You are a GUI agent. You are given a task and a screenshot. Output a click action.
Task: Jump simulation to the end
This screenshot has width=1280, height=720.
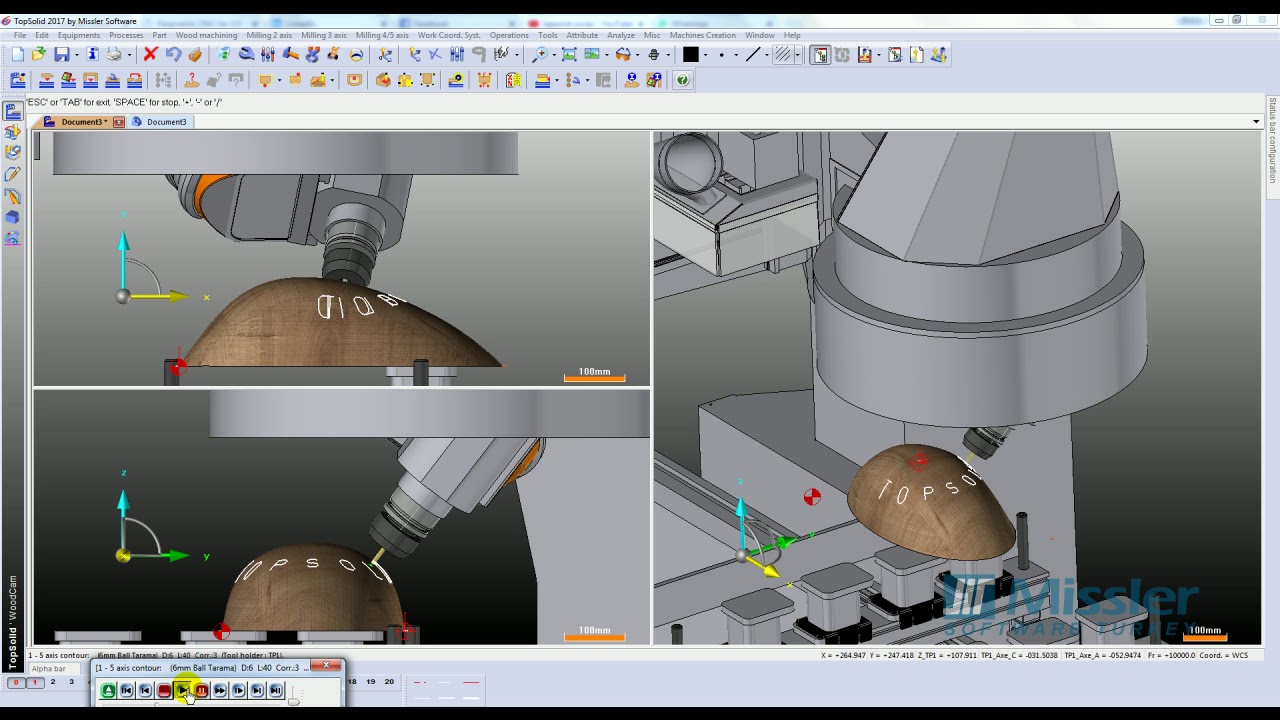tap(276, 690)
